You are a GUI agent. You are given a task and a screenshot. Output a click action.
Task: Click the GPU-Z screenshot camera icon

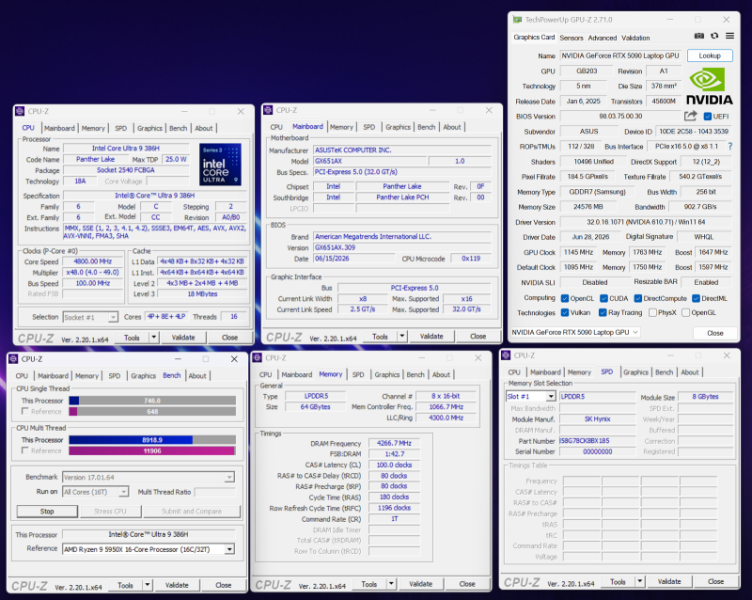coord(699,36)
